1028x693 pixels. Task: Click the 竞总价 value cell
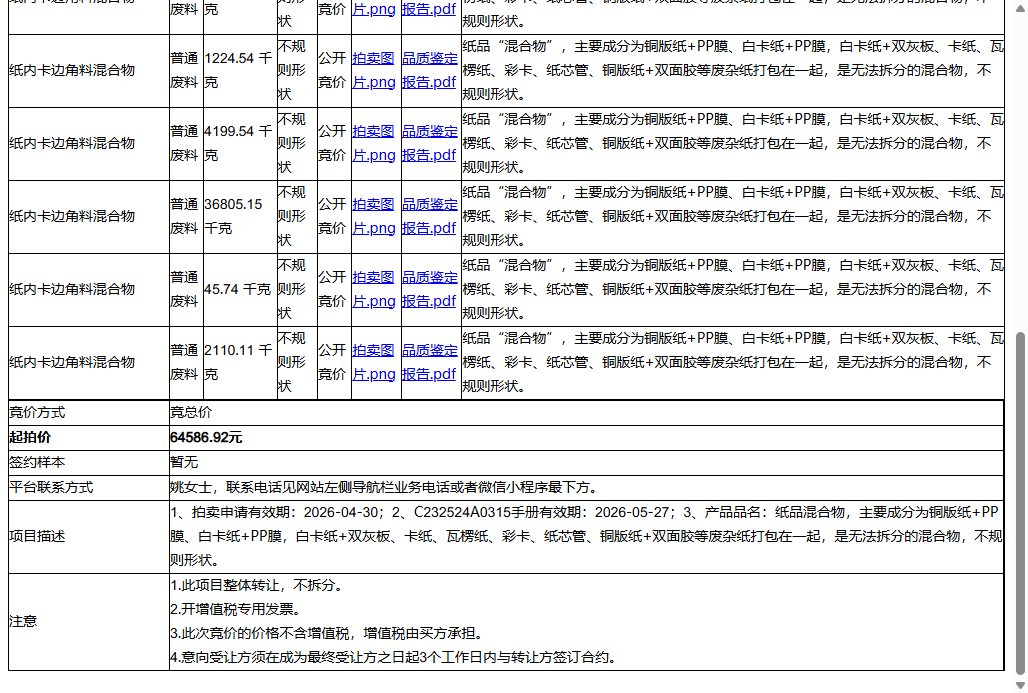coord(586,413)
